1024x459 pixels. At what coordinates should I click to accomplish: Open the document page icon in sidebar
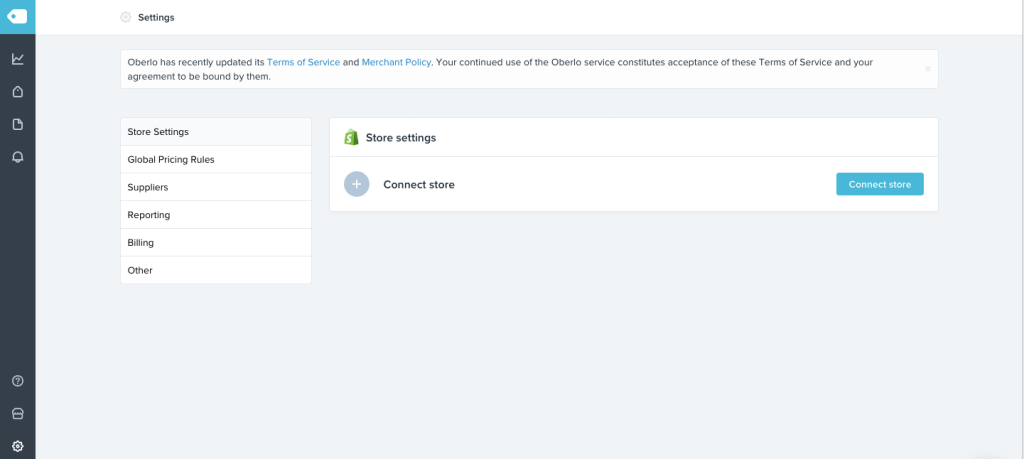(x=18, y=124)
